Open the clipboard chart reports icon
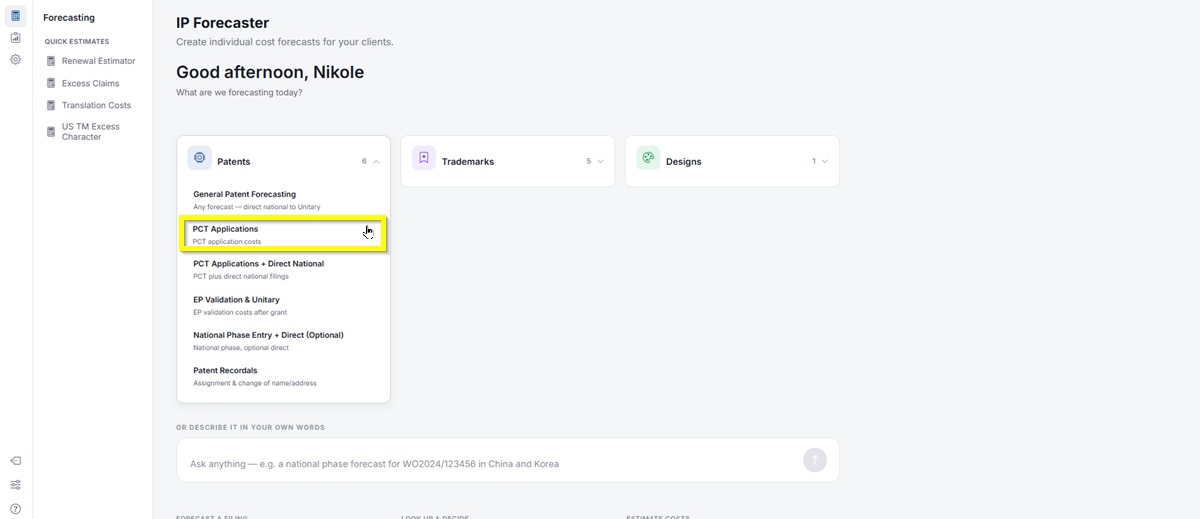This screenshot has height=519, width=1200. coord(15,38)
